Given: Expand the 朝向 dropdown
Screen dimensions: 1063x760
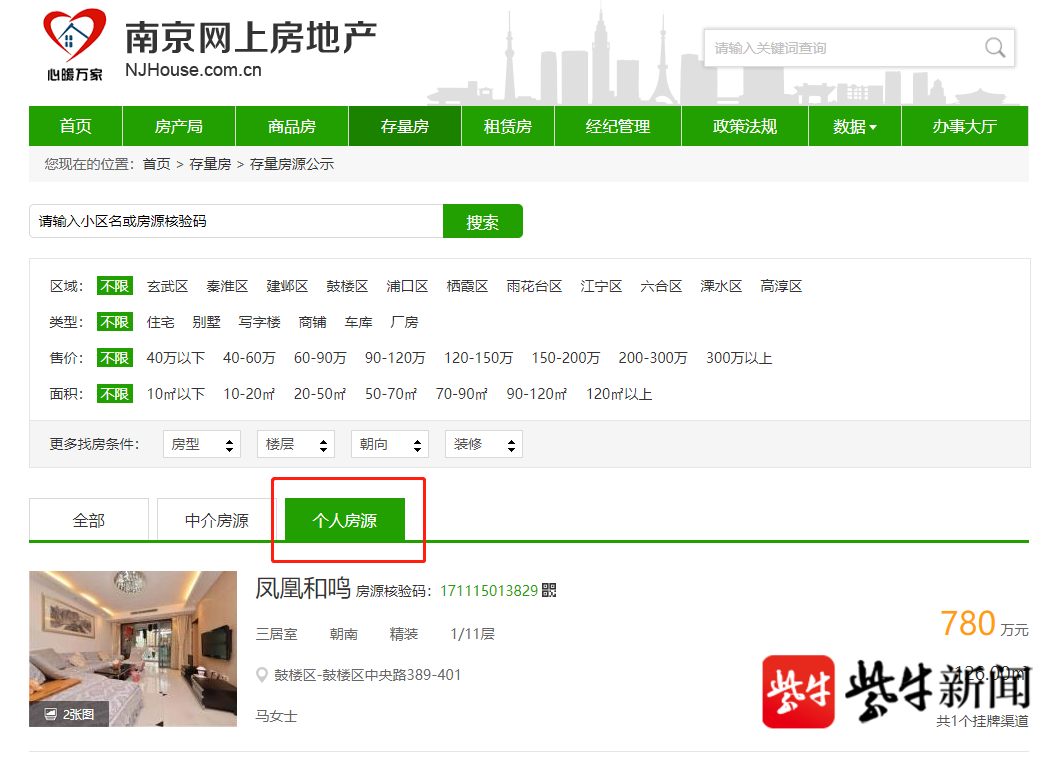Looking at the screenshot, I should tap(389, 444).
